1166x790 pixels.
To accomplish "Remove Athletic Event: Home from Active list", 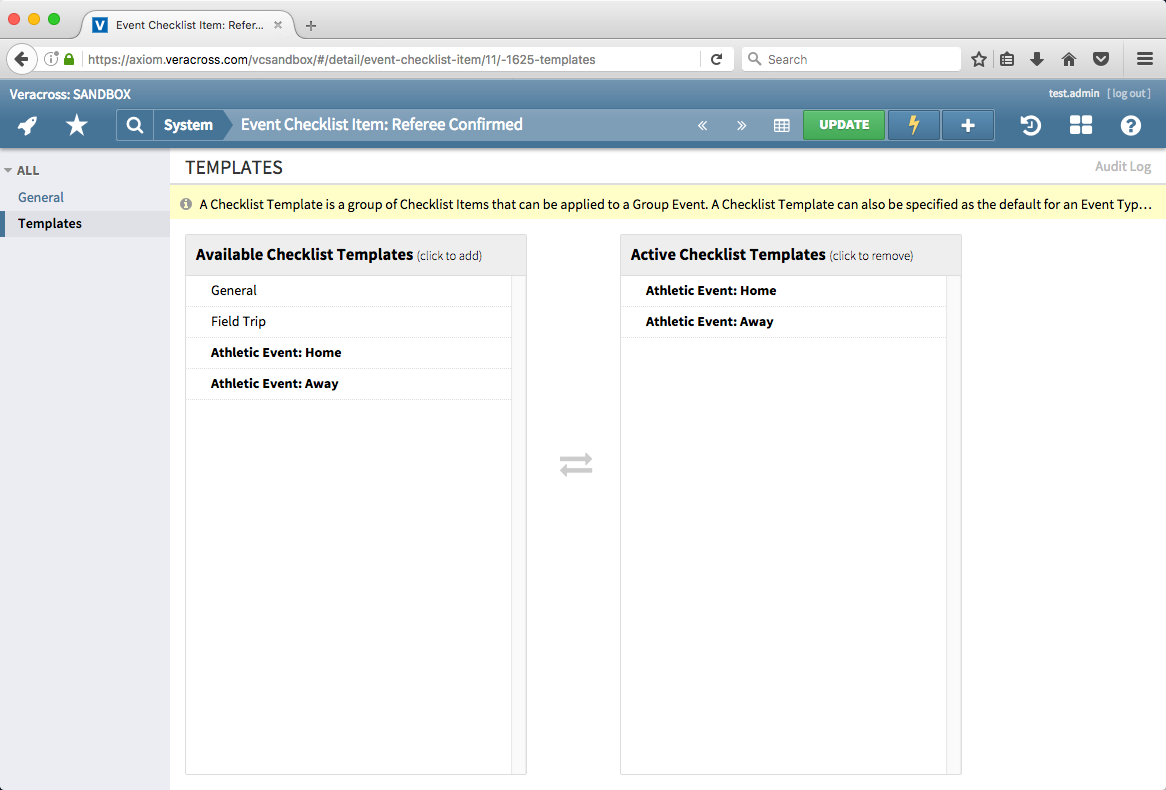I will point(783,291).
